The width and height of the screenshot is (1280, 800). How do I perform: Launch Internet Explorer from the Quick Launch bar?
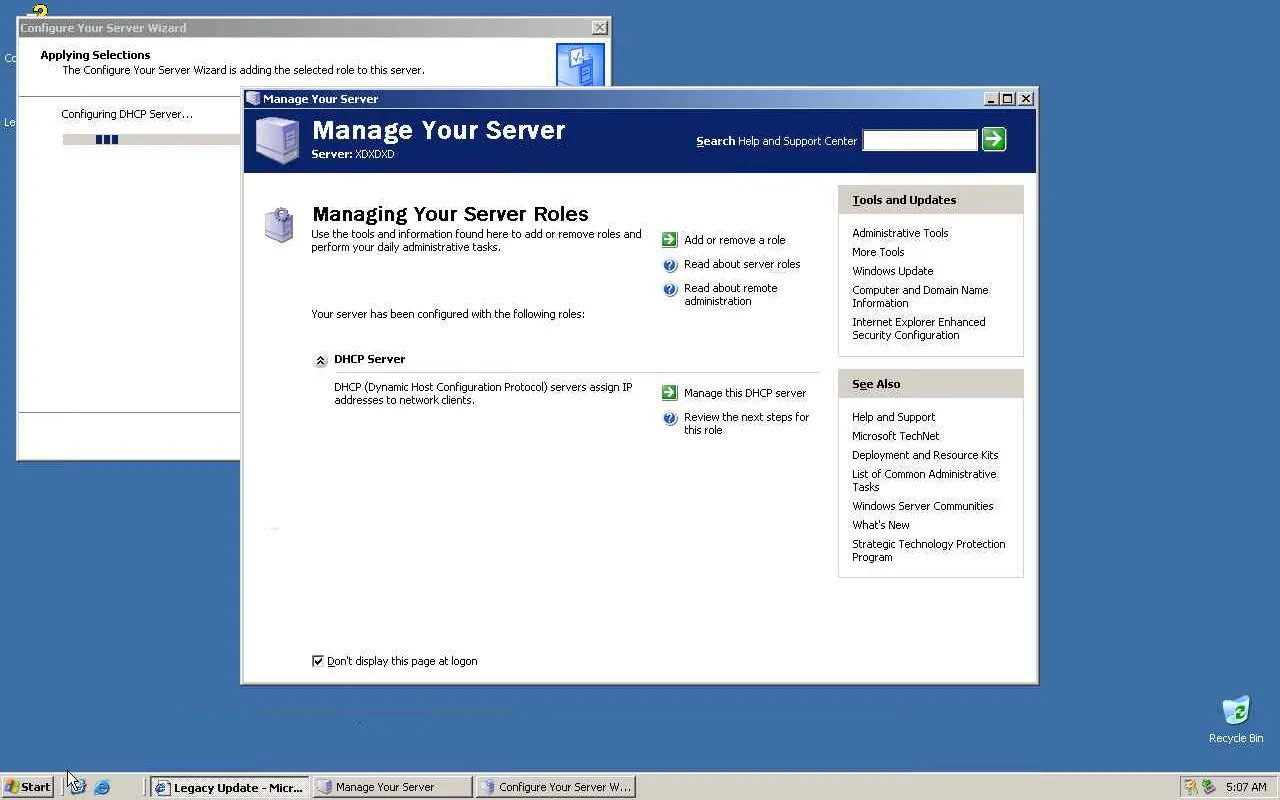click(102, 787)
